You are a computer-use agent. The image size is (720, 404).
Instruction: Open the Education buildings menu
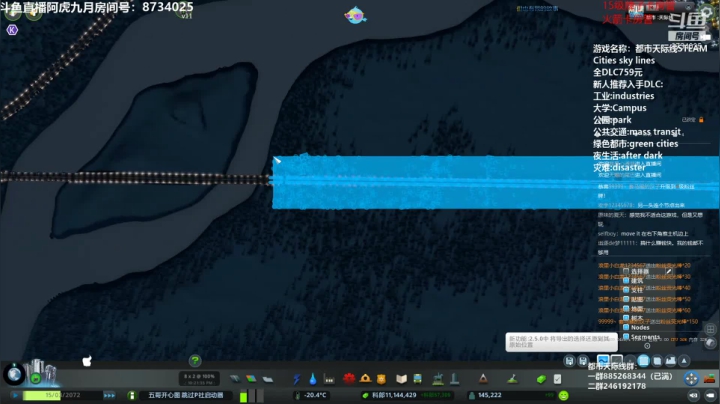tap(401, 379)
